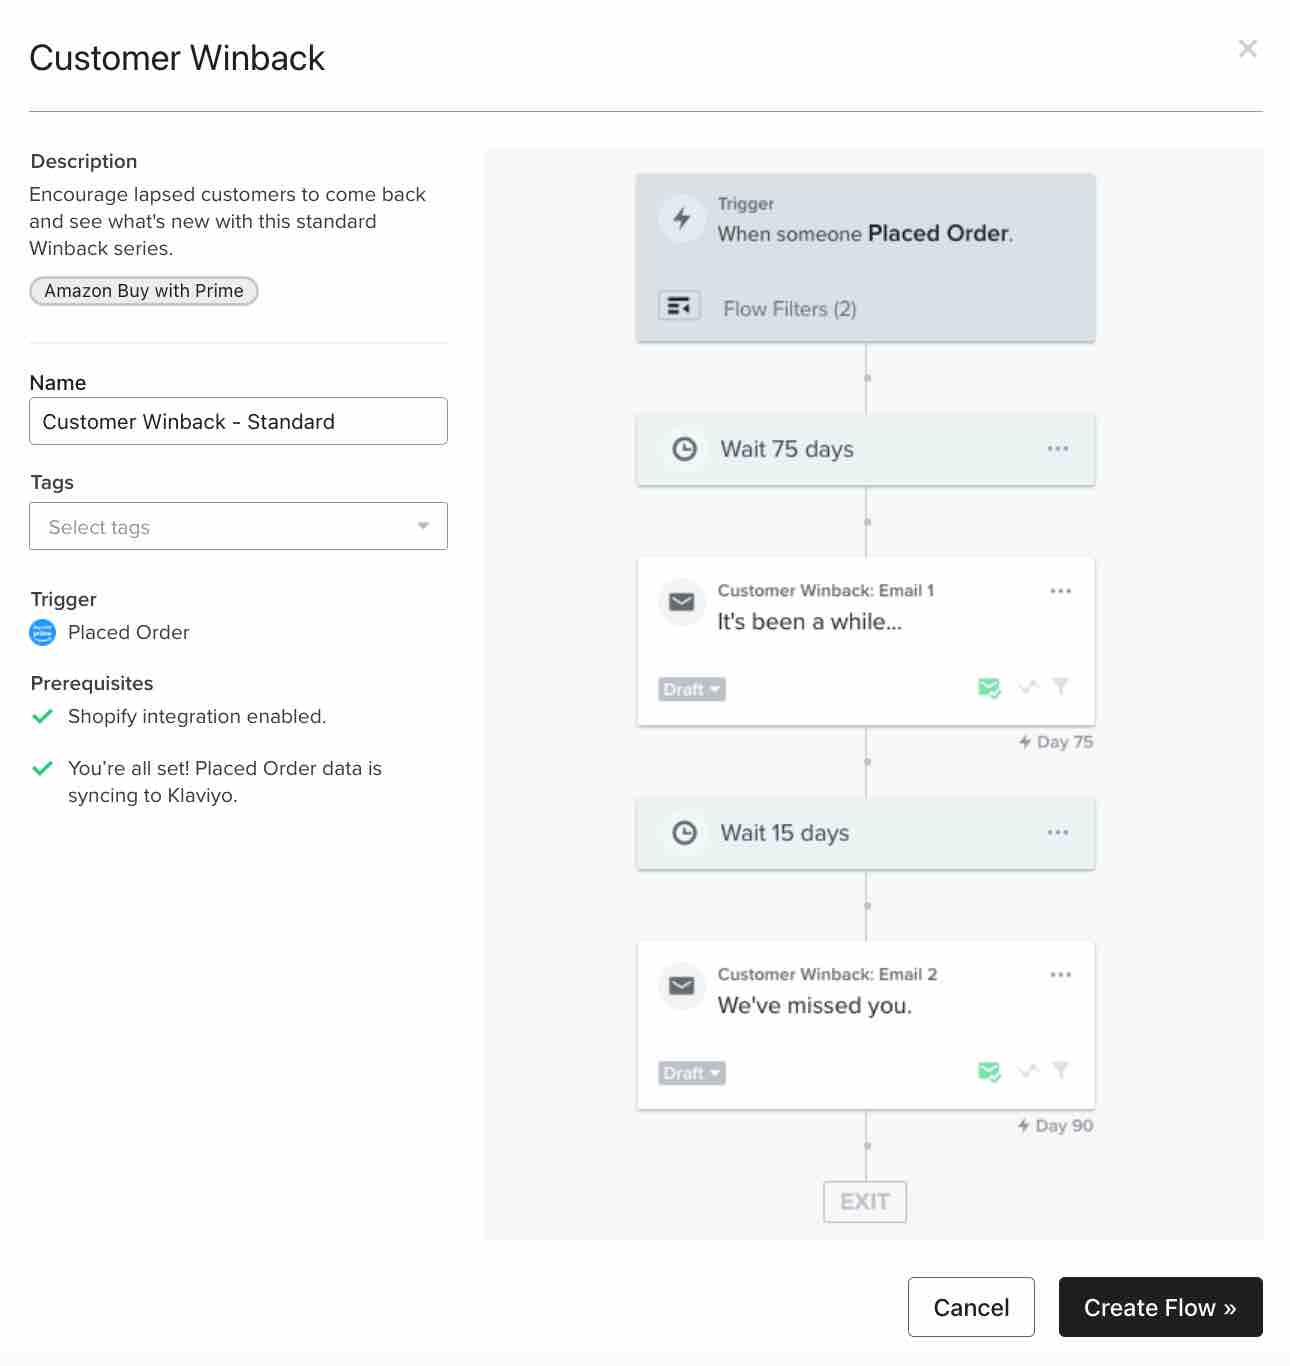Click the Placed Order trigger icon under Trigger
The width and height of the screenshot is (1290, 1366).
pyautogui.click(x=42, y=632)
